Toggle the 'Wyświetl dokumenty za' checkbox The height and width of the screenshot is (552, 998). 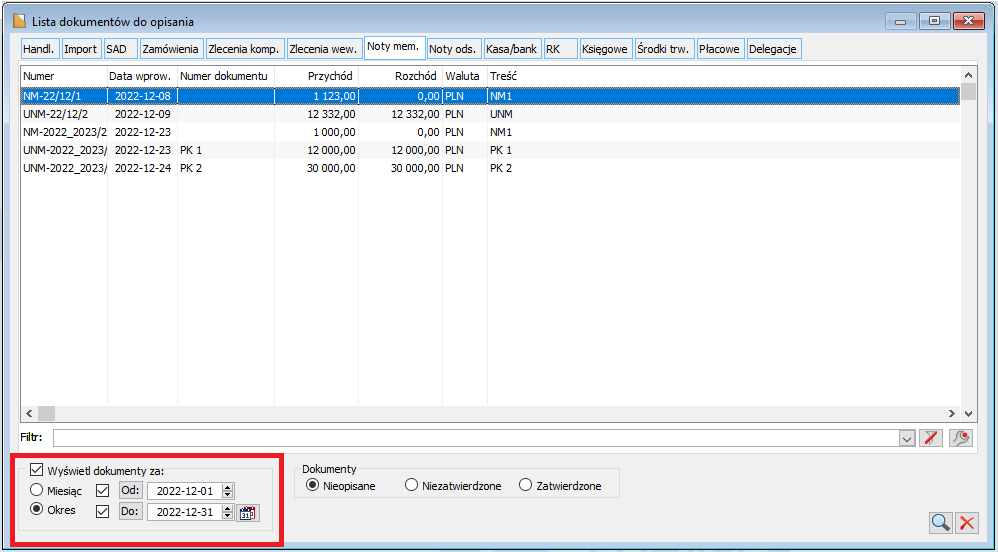pos(36,472)
